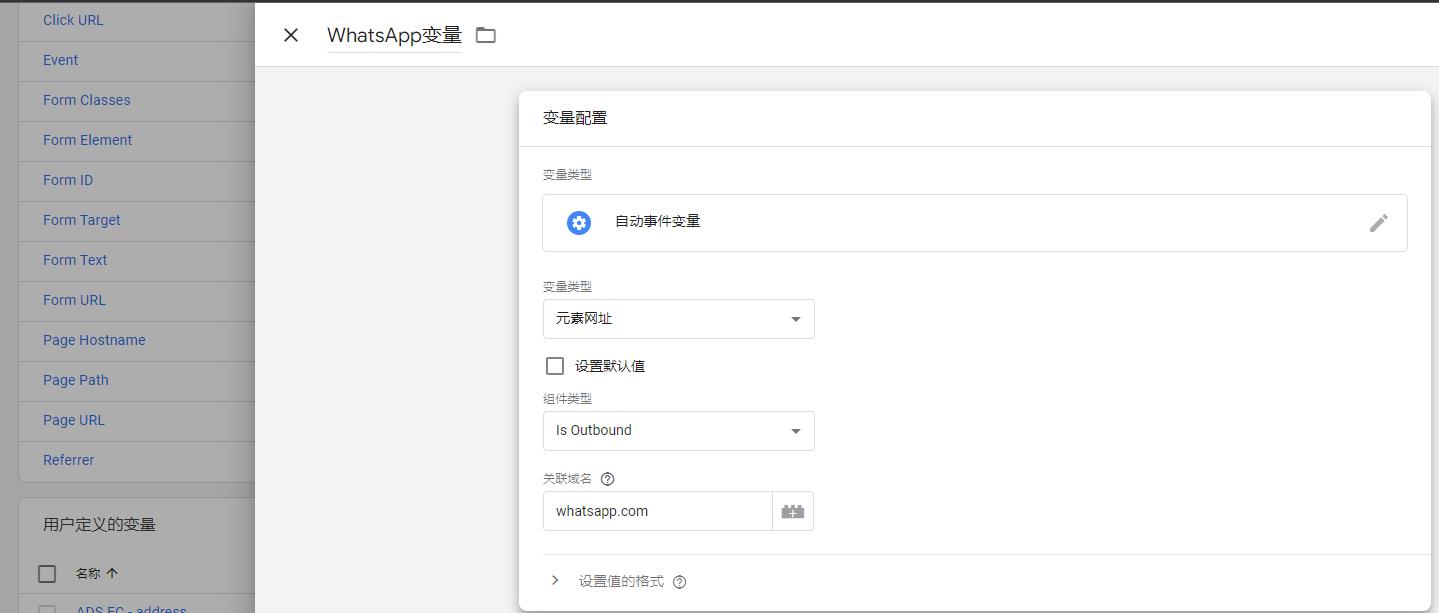1439x613 pixels.
Task: Expand the 设置值的格式 section
Action: click(555, 581)
